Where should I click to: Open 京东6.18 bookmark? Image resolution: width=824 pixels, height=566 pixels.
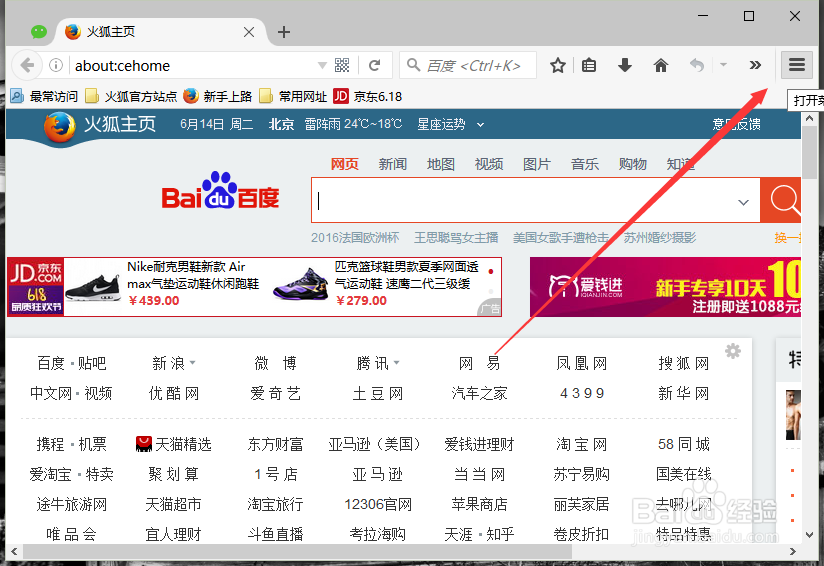click(x=368, y=96)
